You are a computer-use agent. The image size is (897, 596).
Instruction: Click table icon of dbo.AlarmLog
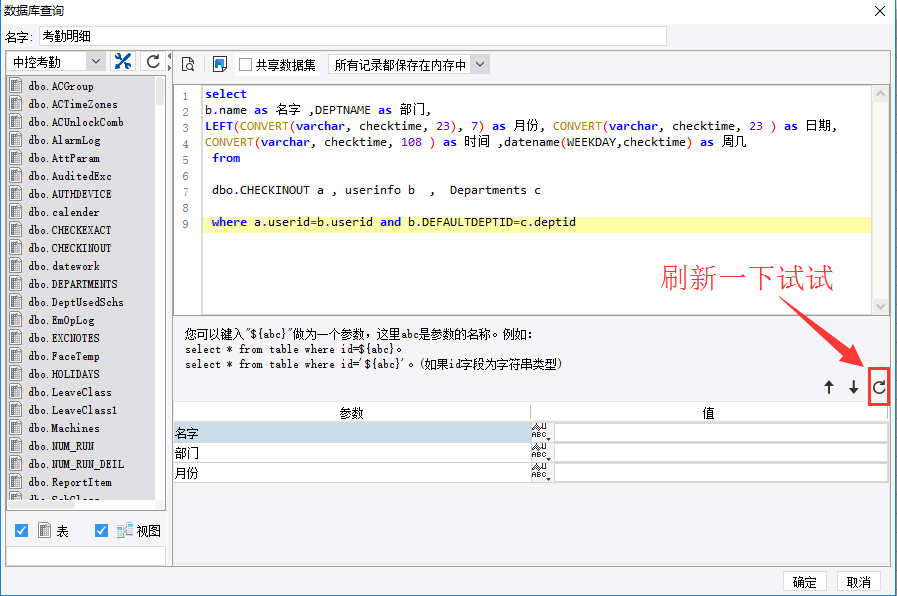pos(16,140)
